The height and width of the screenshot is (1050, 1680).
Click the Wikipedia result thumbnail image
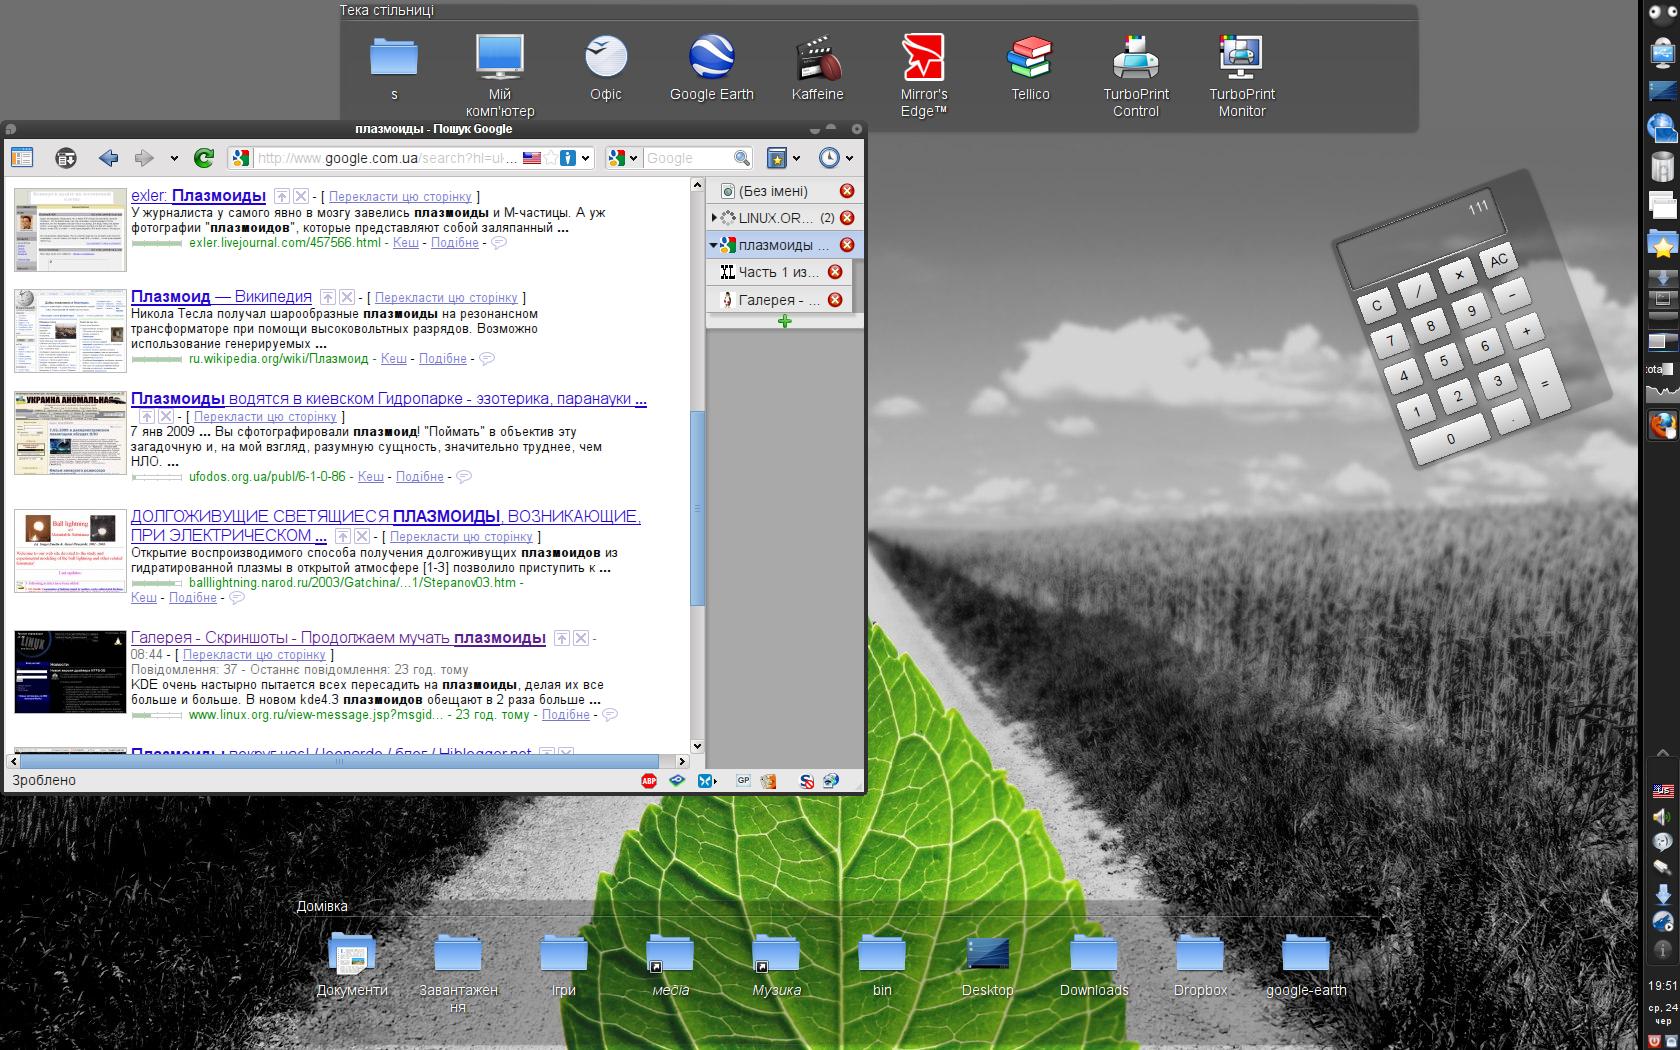tap(70, 331)
